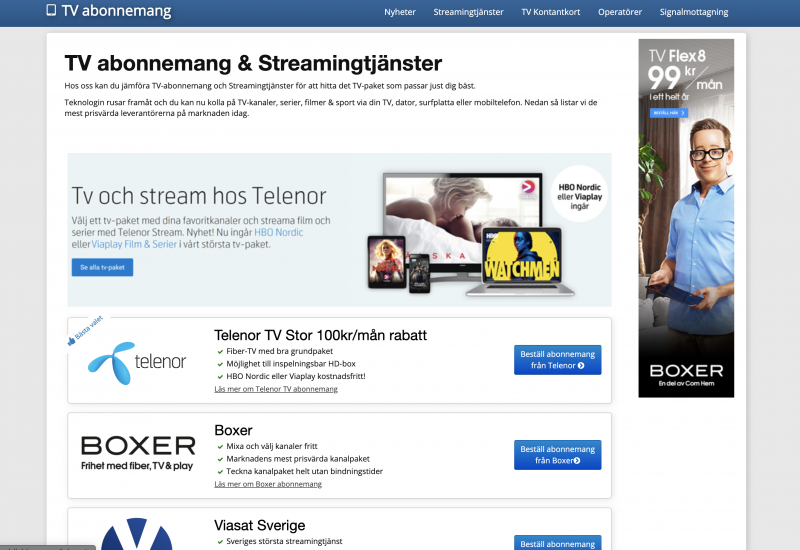Click checkmark beside Möjlighet till inspelningsbar HD-box
Image resolution: width=800 pixels, height=550 pixels.
(220, 364)
